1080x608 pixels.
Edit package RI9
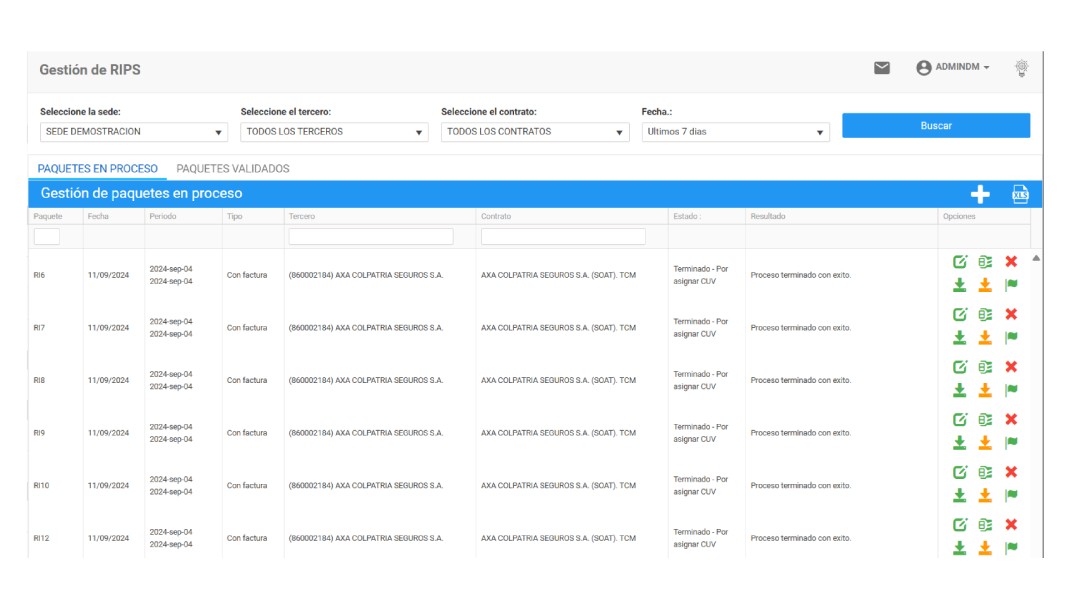959,419
